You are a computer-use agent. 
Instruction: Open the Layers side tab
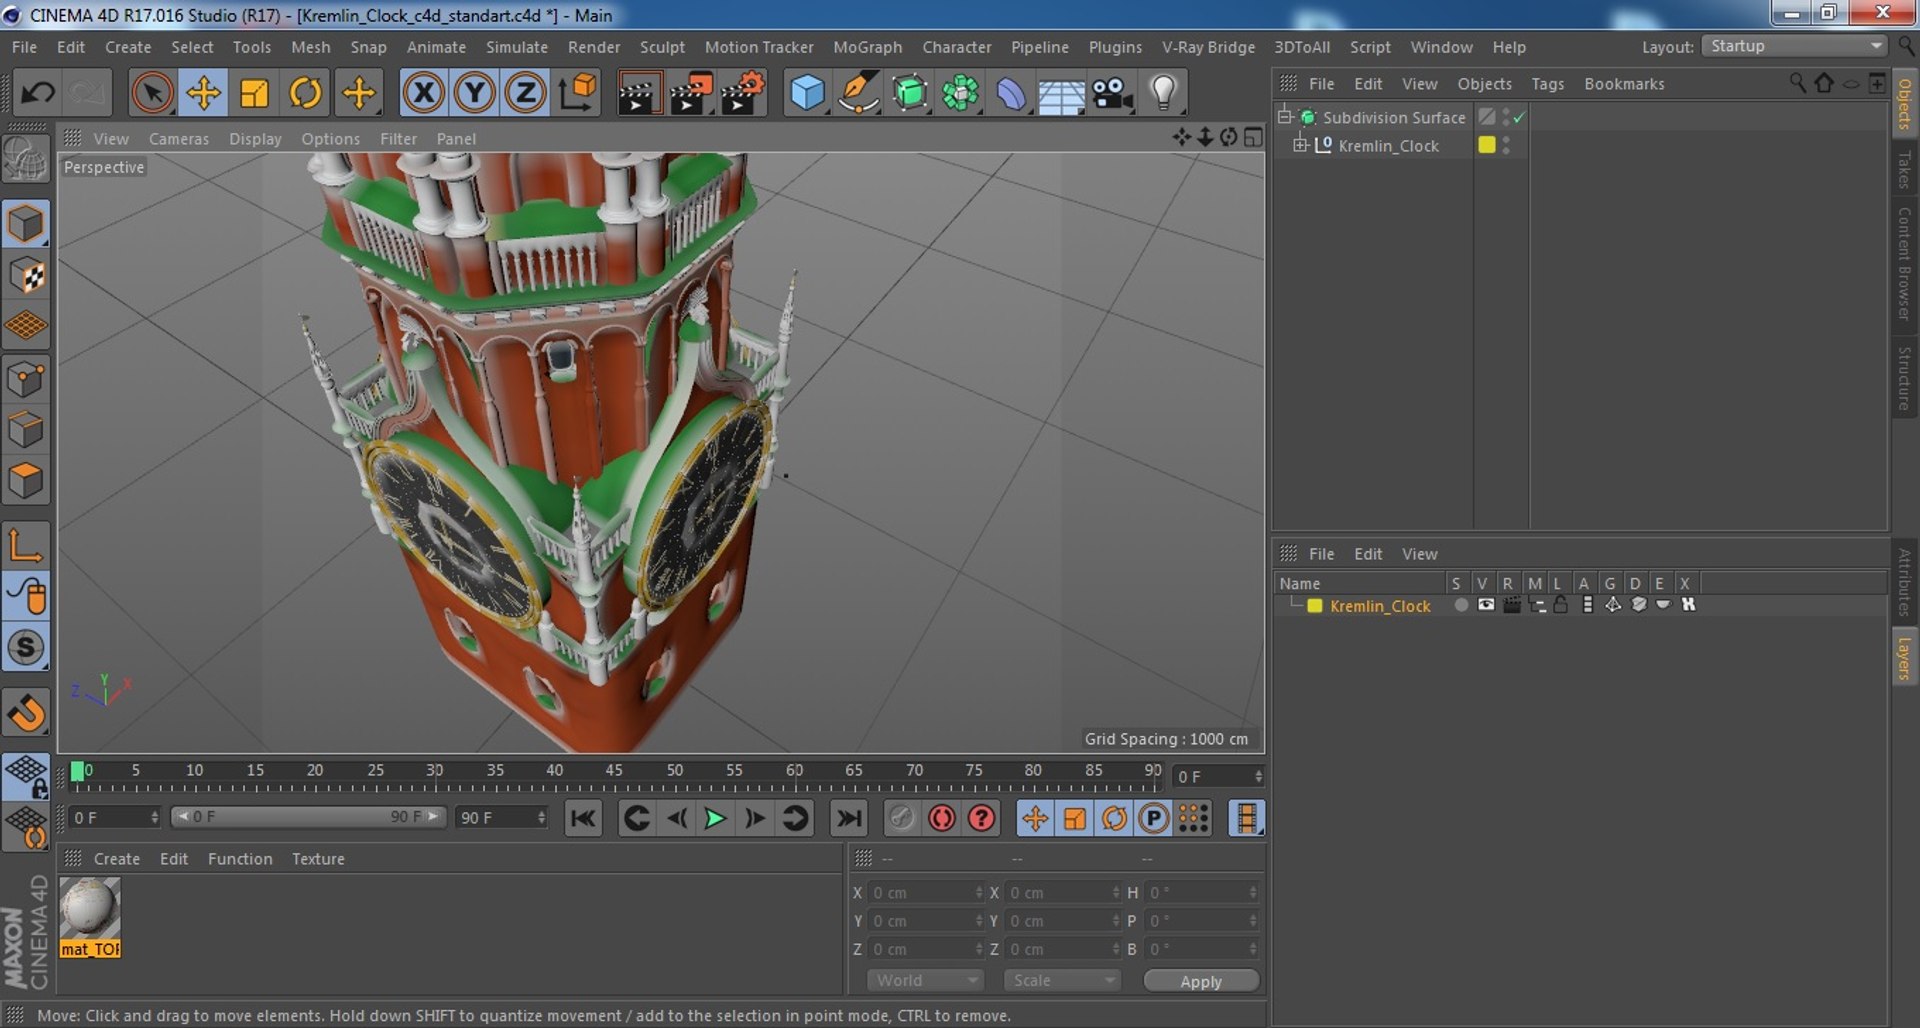(x=1905, y=658)
